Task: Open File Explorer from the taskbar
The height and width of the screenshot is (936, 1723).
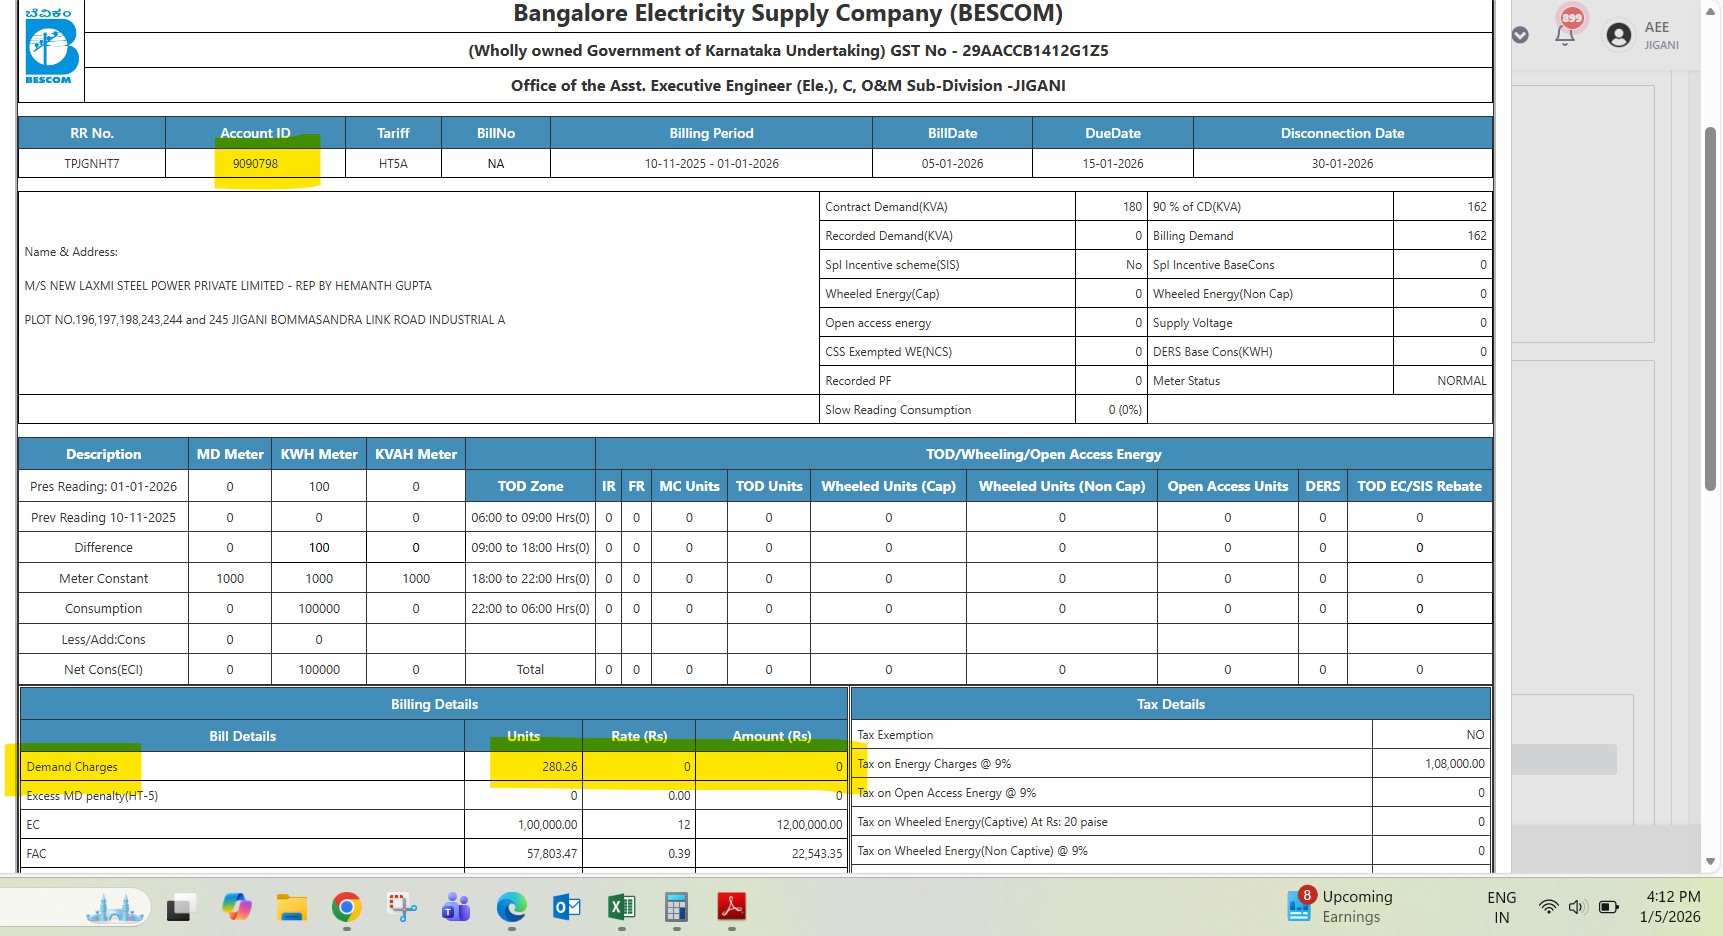Action: (291, 907)
